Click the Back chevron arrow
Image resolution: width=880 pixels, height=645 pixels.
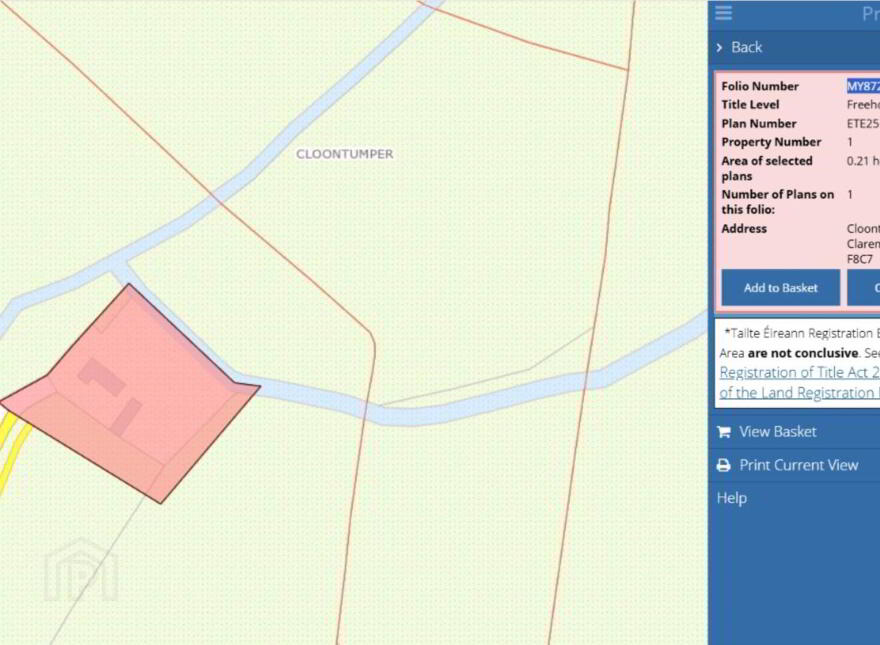pyautogui.click(x=719, y=48)
